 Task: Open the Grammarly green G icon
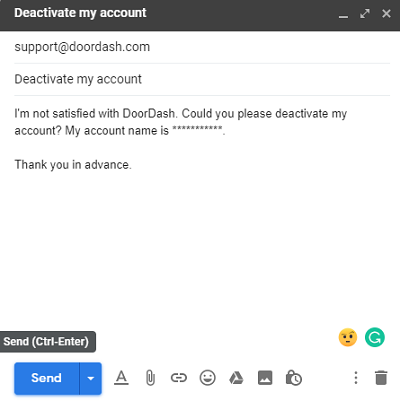[x=375, y=337]
